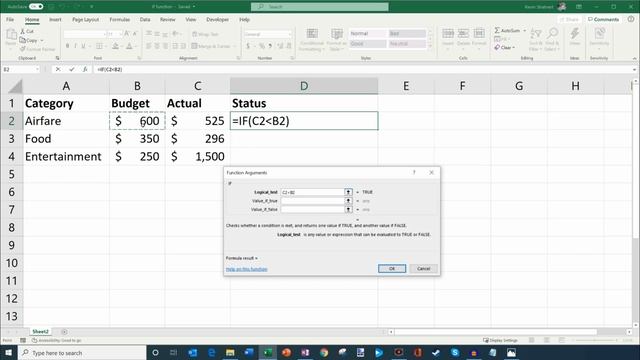
Task: Click the Merge & Center button
Action: tap(211, 46)
